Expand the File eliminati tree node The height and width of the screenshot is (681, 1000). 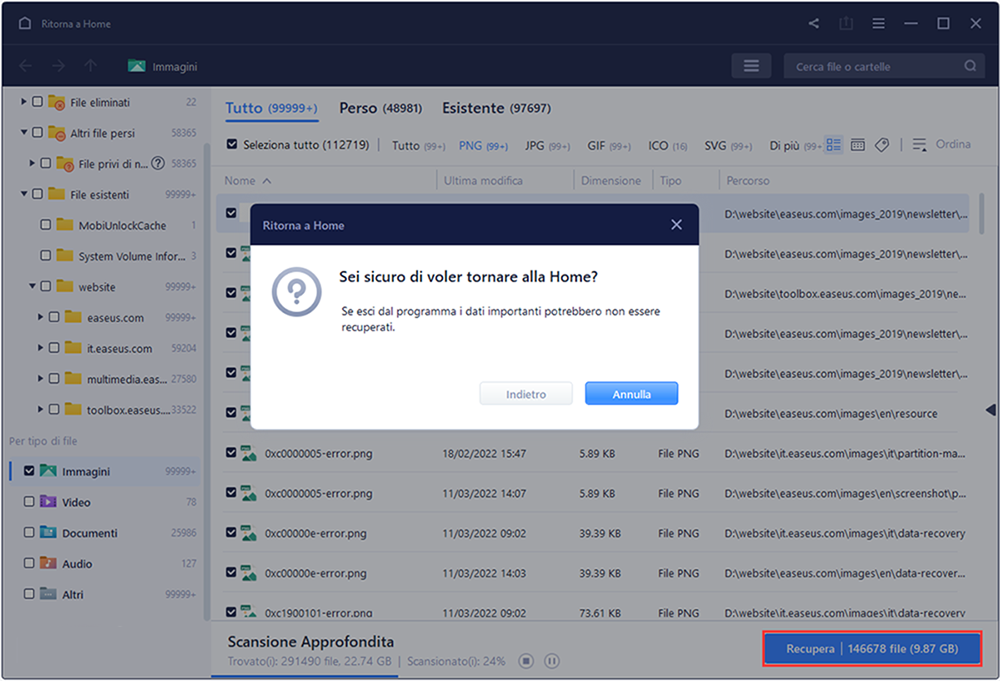click(24, 101)
